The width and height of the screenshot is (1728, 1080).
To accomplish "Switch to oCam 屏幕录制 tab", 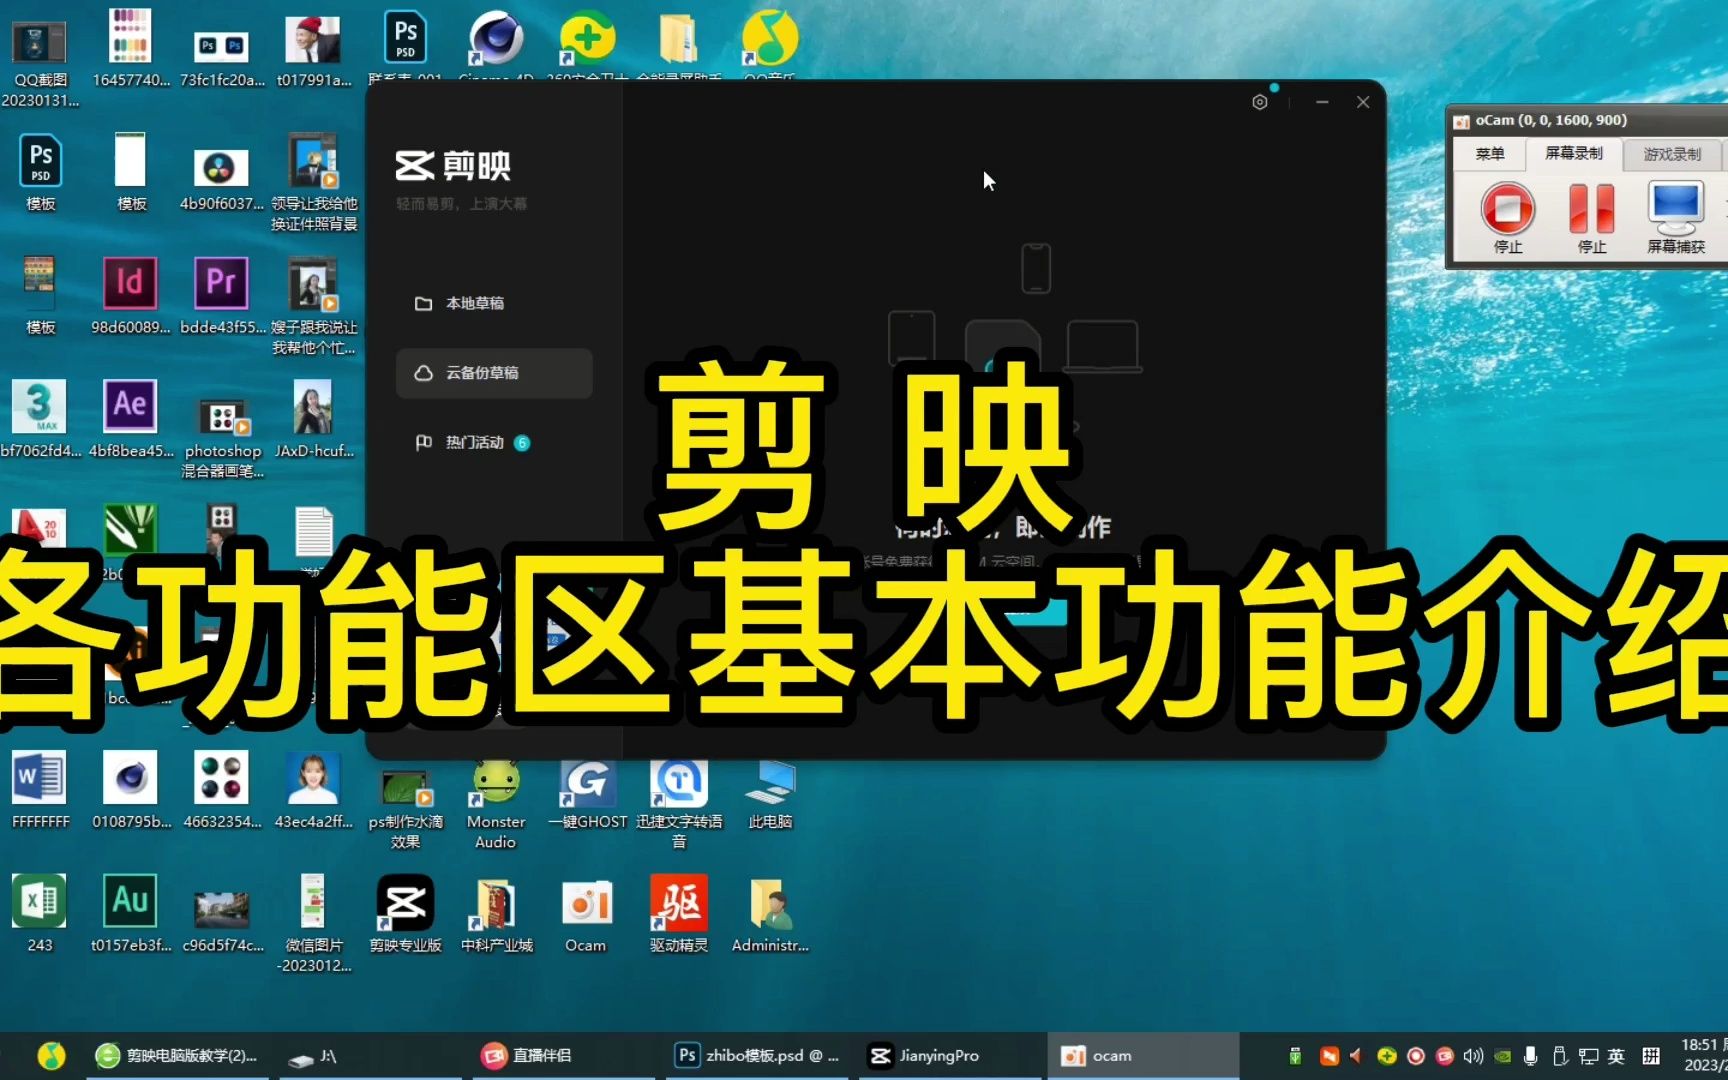I will (1574, 153).
